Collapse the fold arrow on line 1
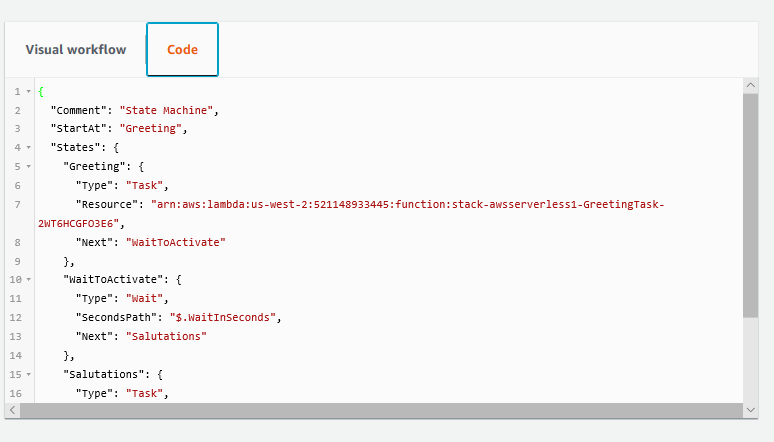Screen dimensions: 774x442 pyautogui.click(x=29, y=92)
